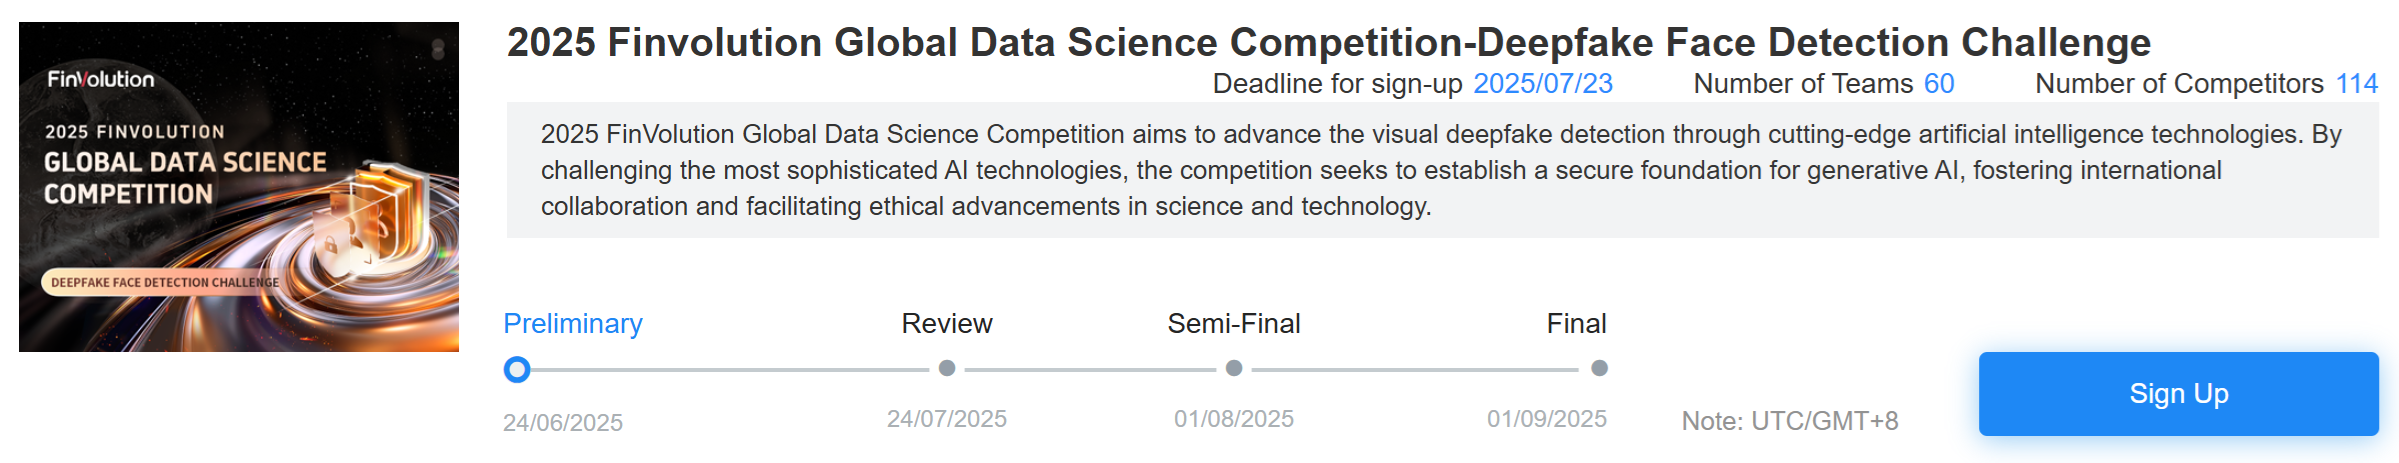The height and width of the screenshot is (463, 2399).
Task: Click the Final timeline dot
Action: point(1599,368)
